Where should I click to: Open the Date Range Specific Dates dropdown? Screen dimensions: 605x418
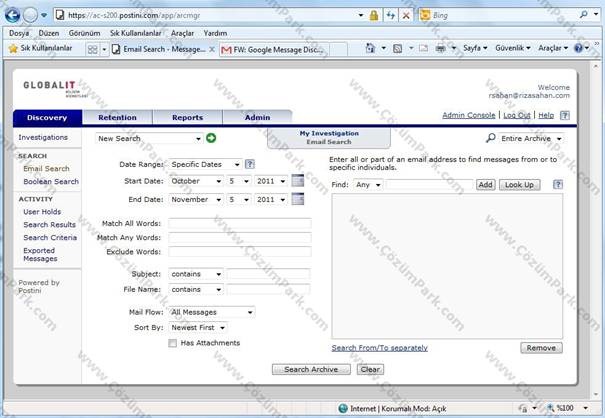pos(206,164)
